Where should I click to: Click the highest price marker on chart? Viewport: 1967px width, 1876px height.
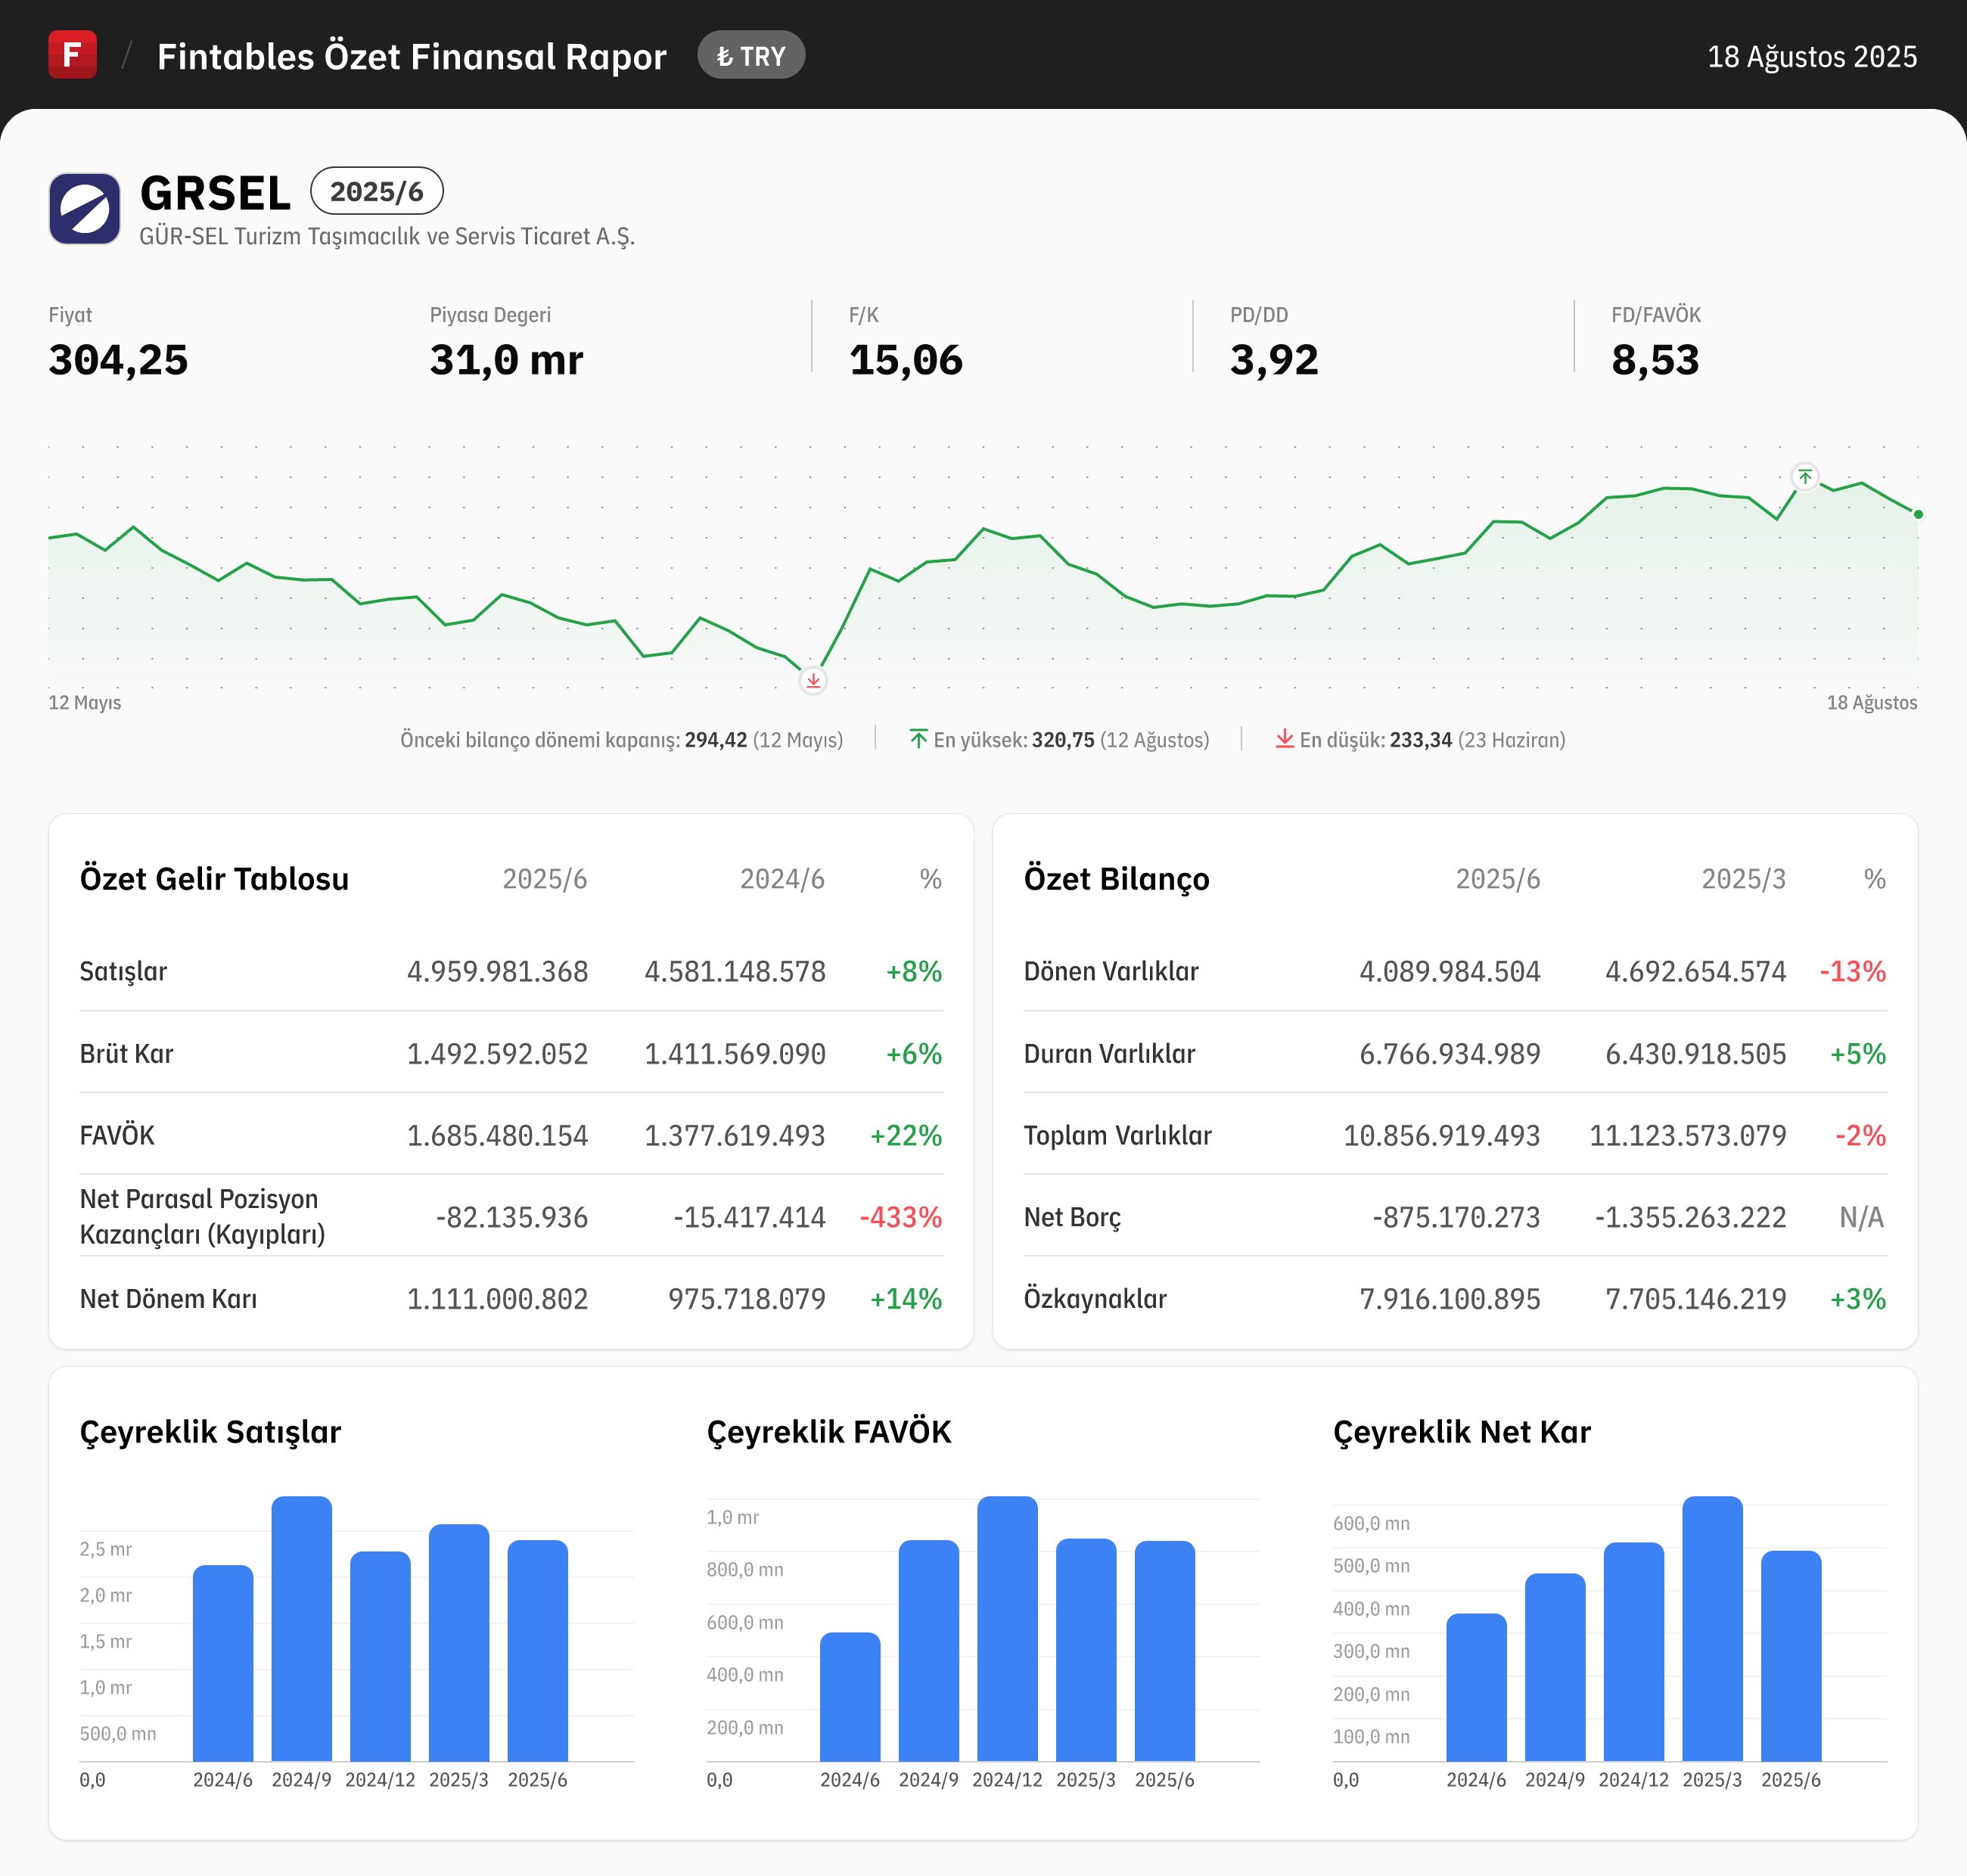(1804, 477)
